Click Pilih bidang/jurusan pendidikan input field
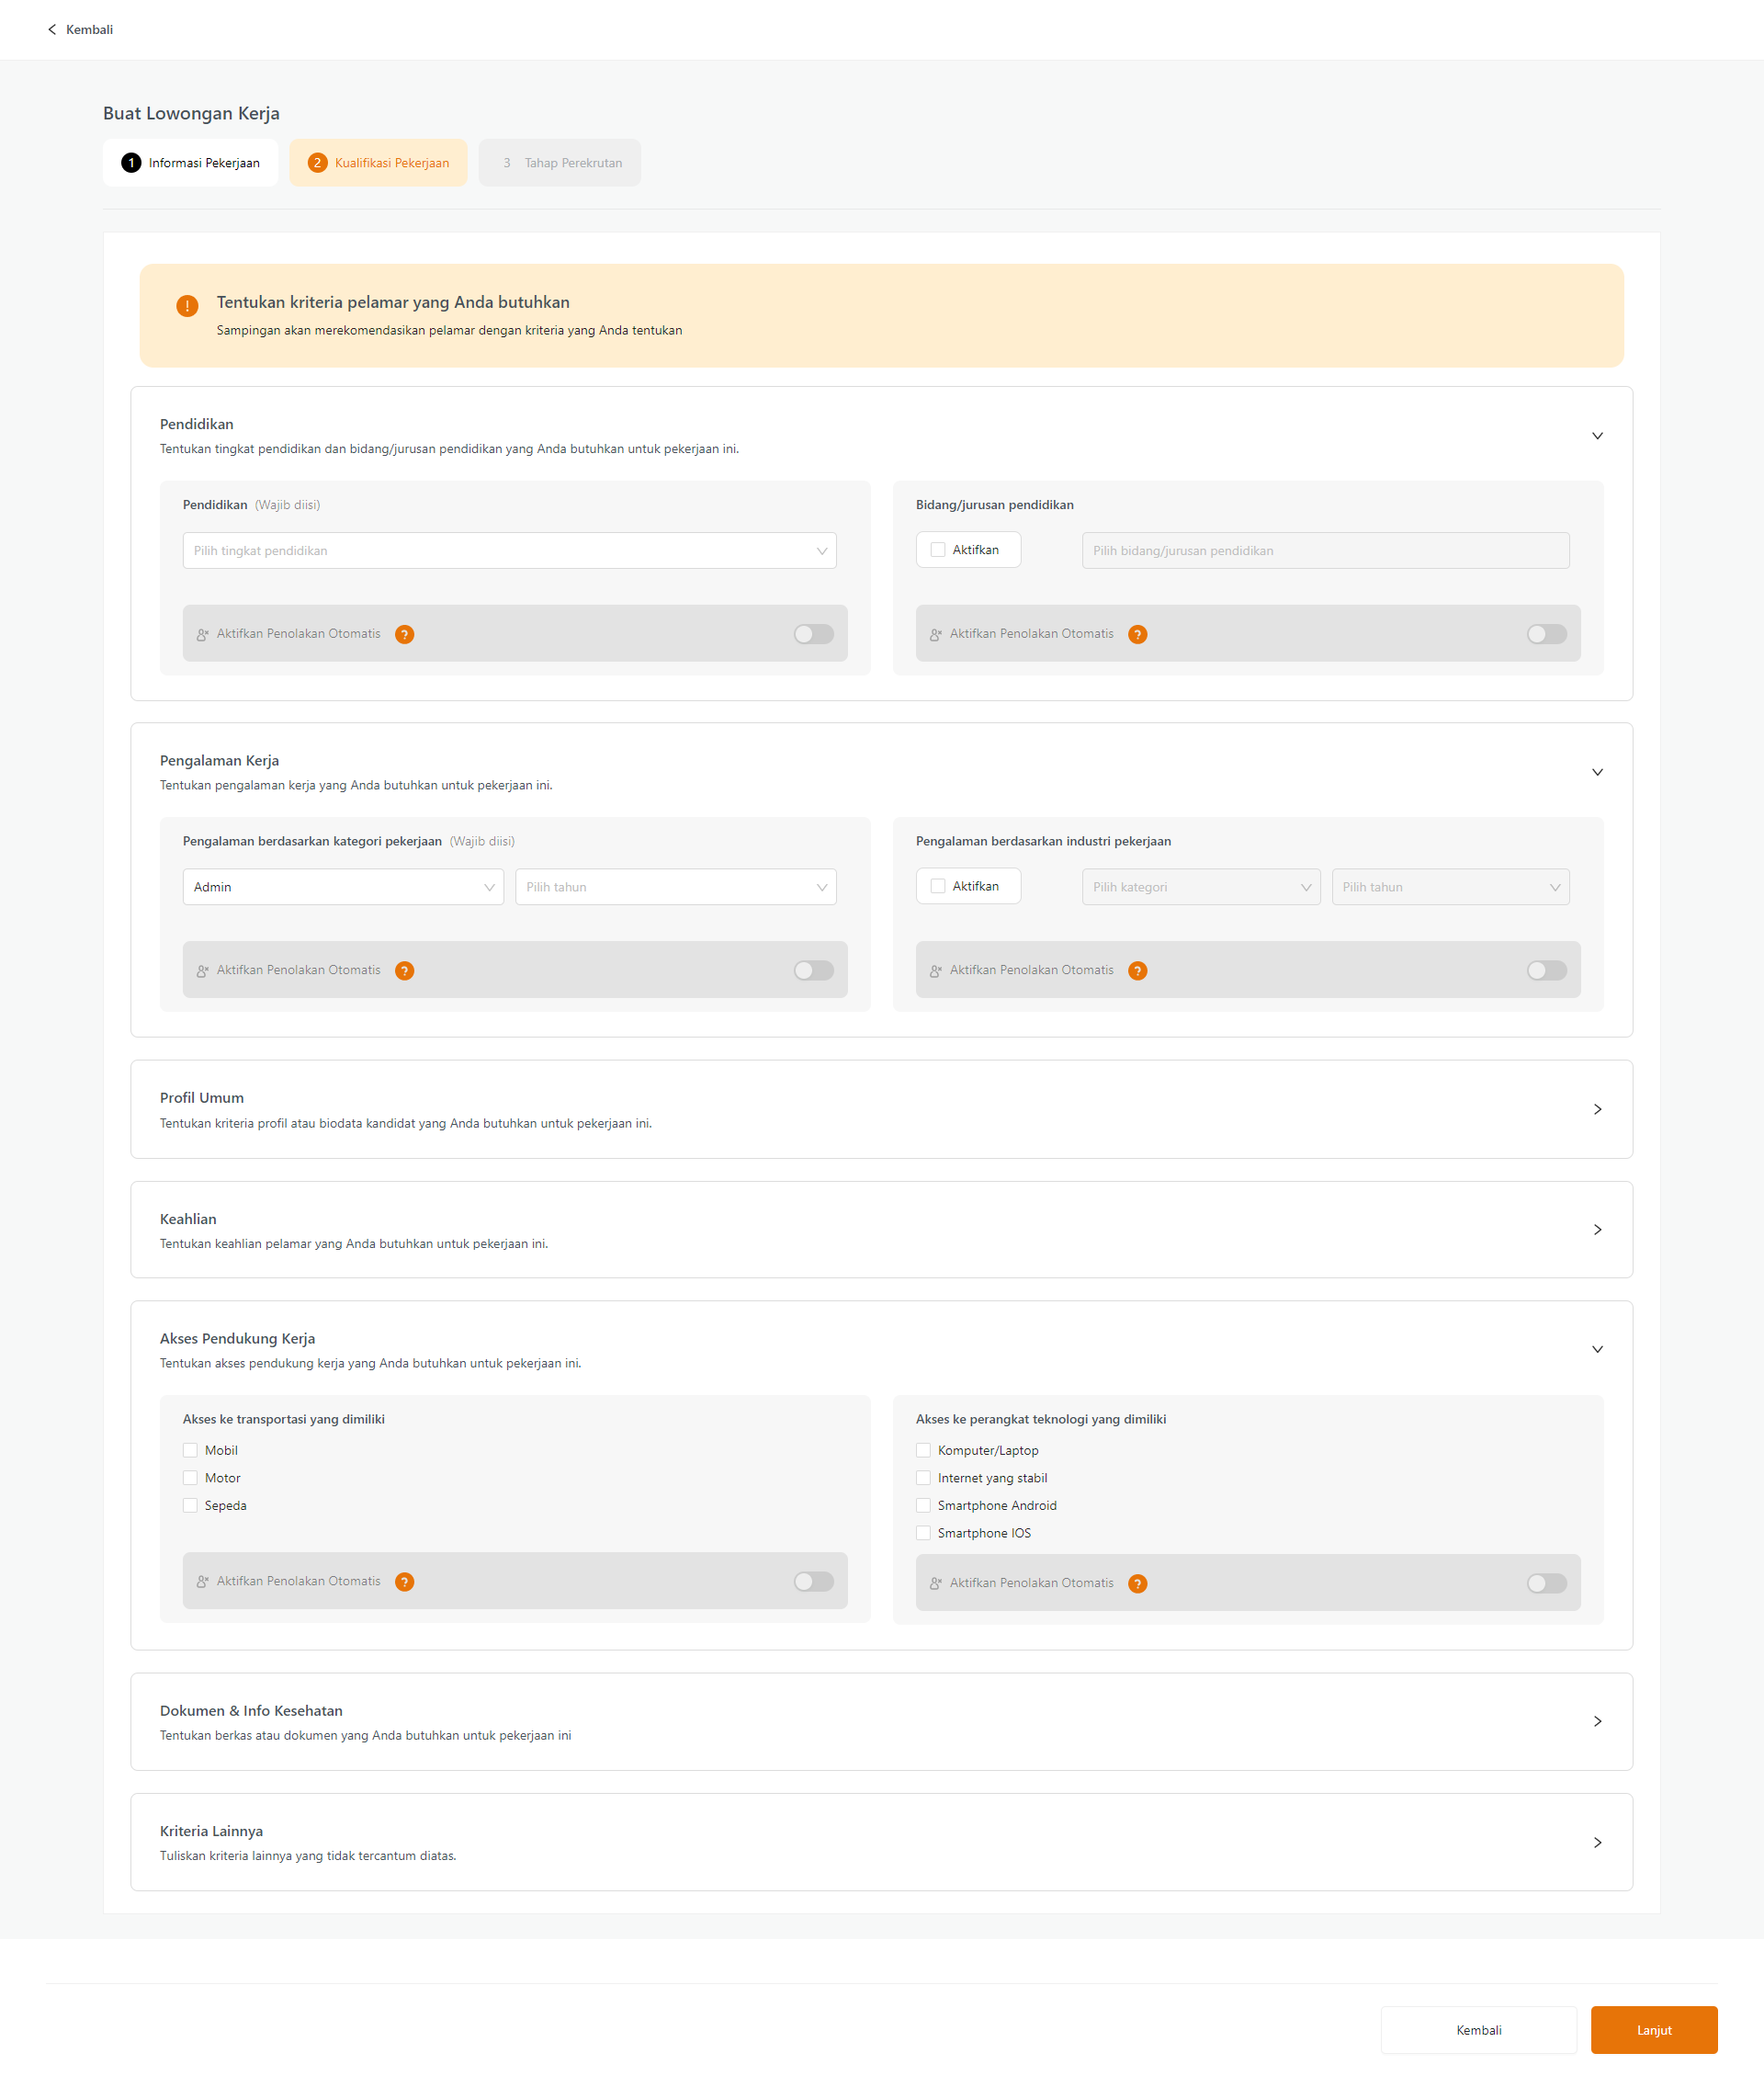Screen dimensions: 1764x2076 tap(1325, 551)
